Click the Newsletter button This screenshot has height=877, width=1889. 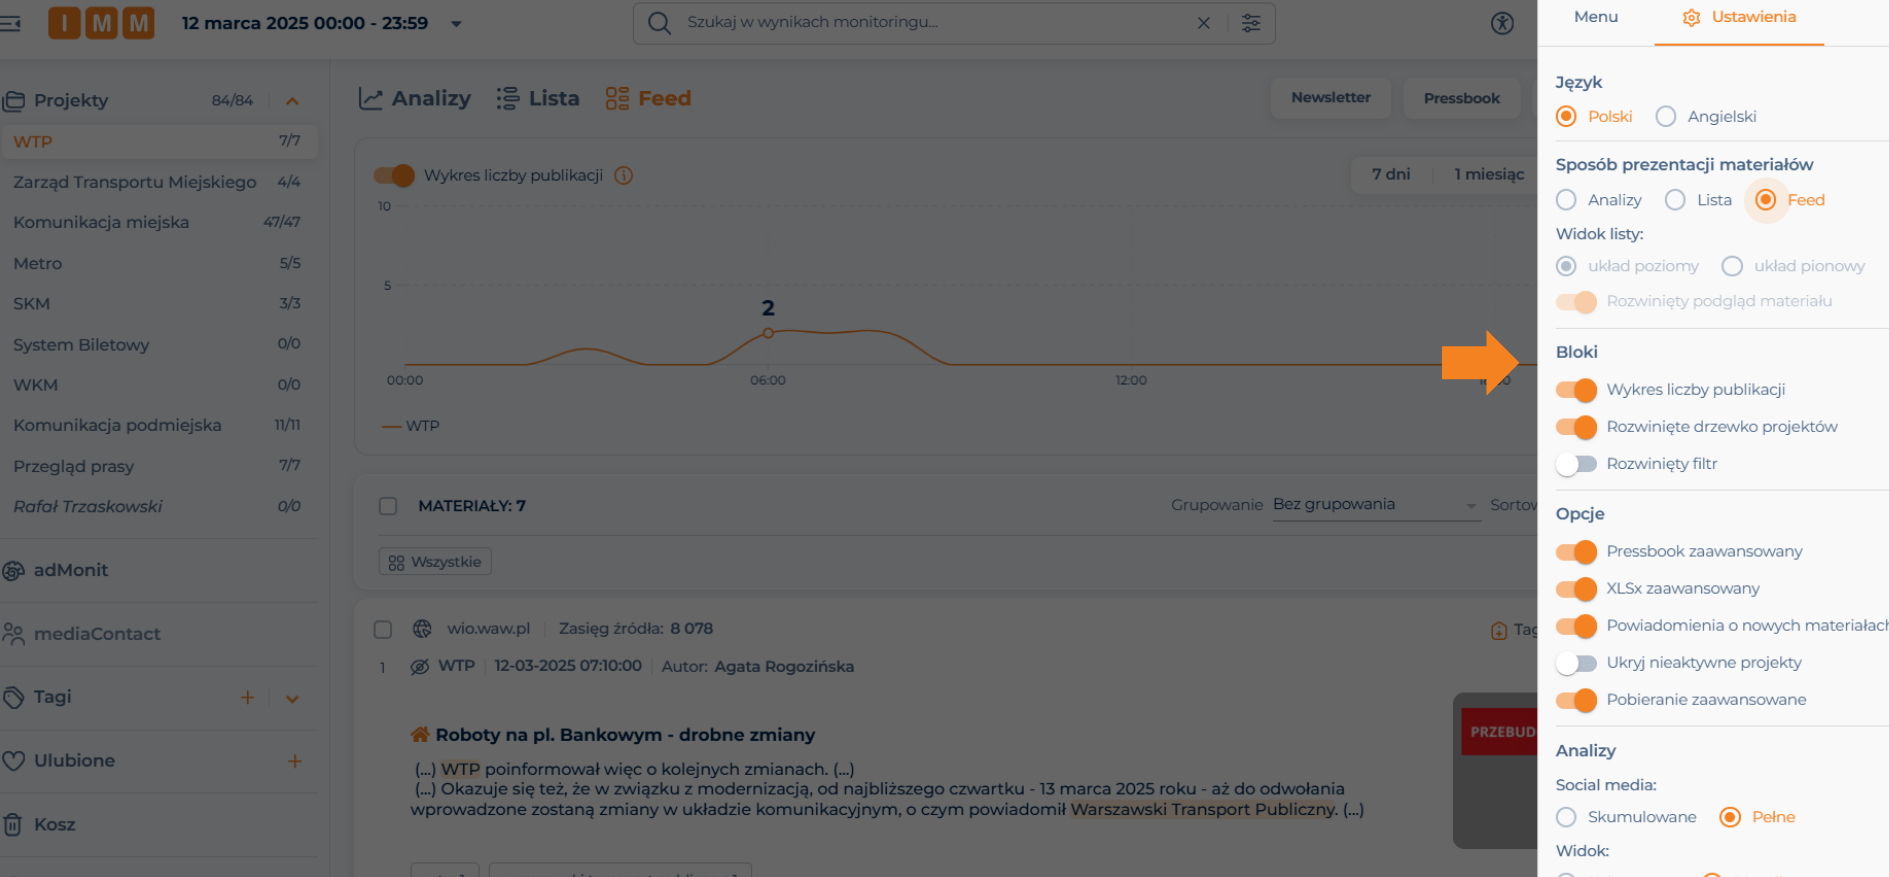[1330, 98]
